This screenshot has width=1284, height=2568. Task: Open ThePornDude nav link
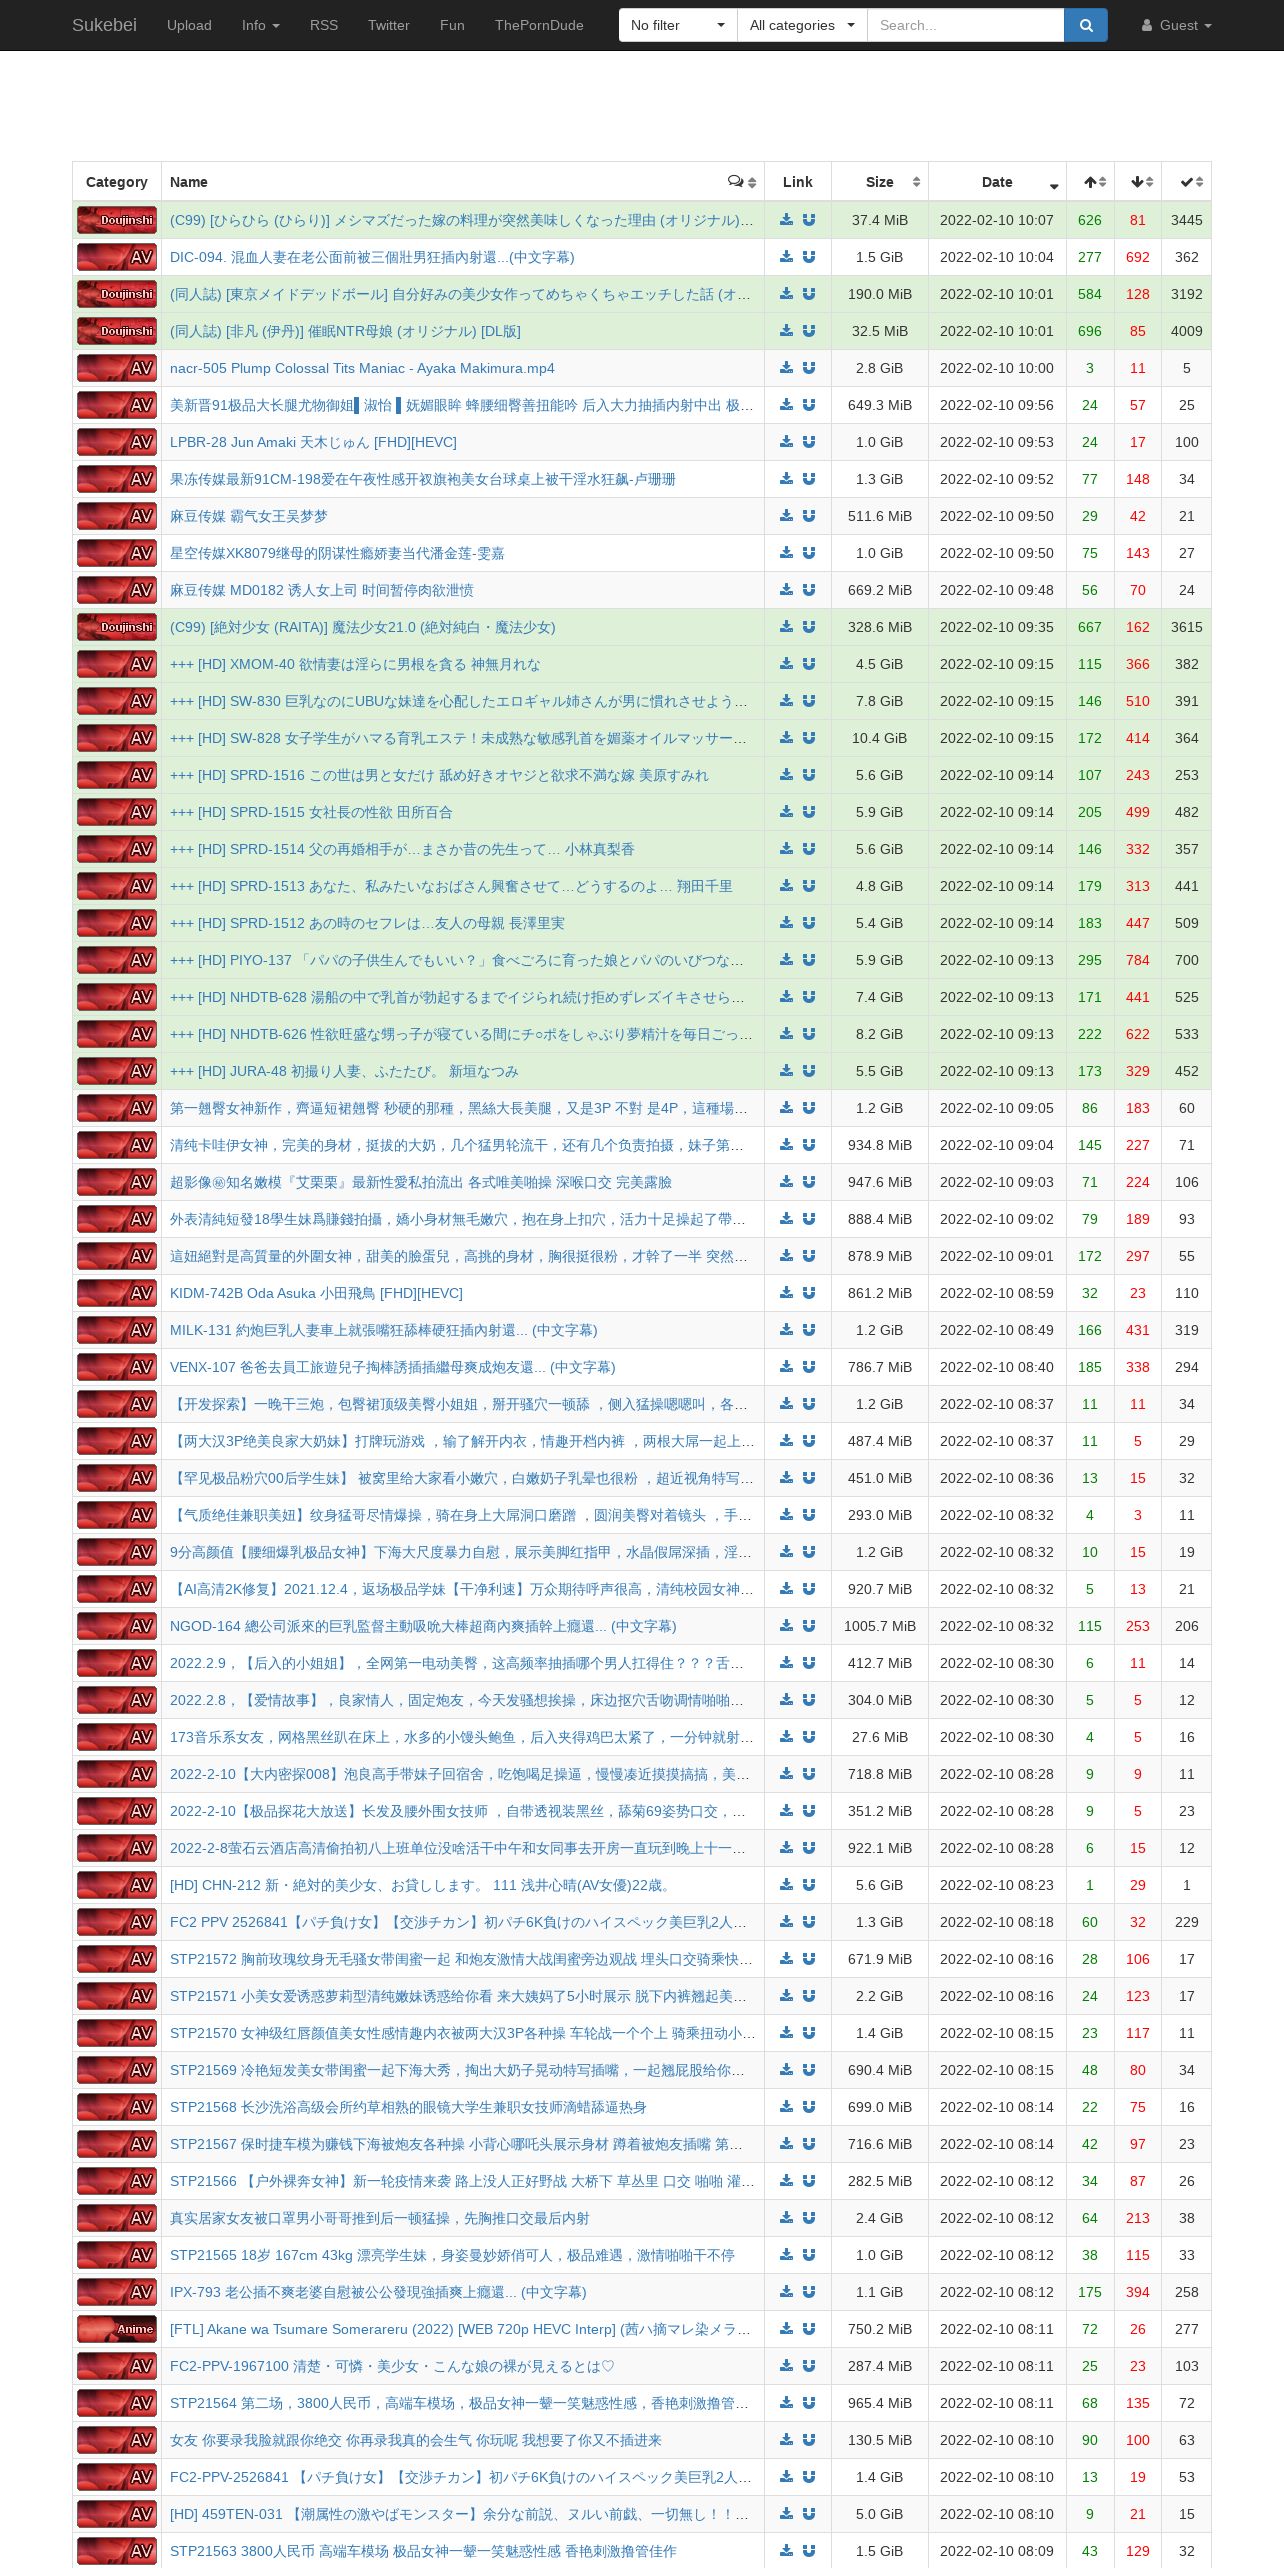point(539,25)
